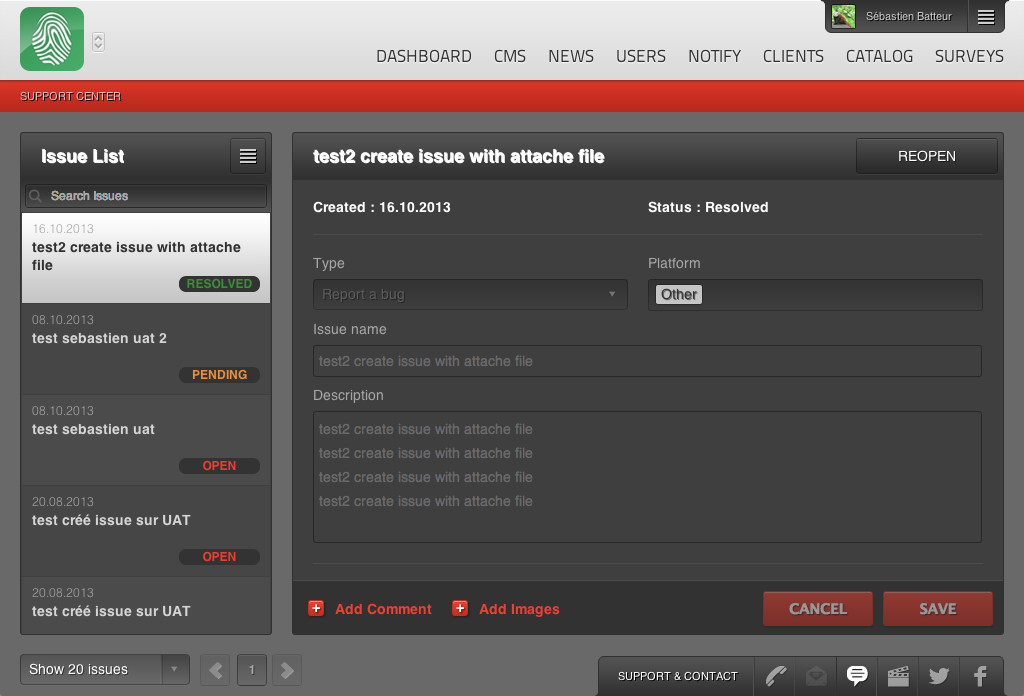
Task: Go to the CATALOG menu
Action: [x=879, y=56]
